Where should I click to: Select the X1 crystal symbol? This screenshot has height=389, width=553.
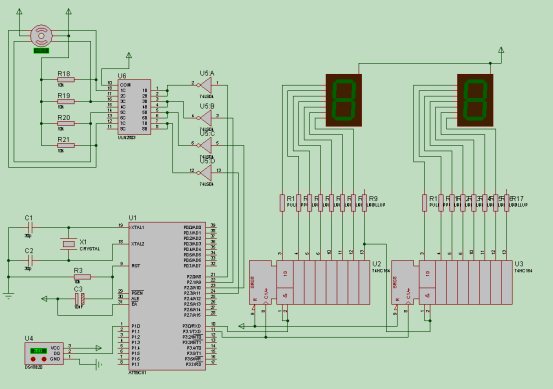(x=69, y=244)
